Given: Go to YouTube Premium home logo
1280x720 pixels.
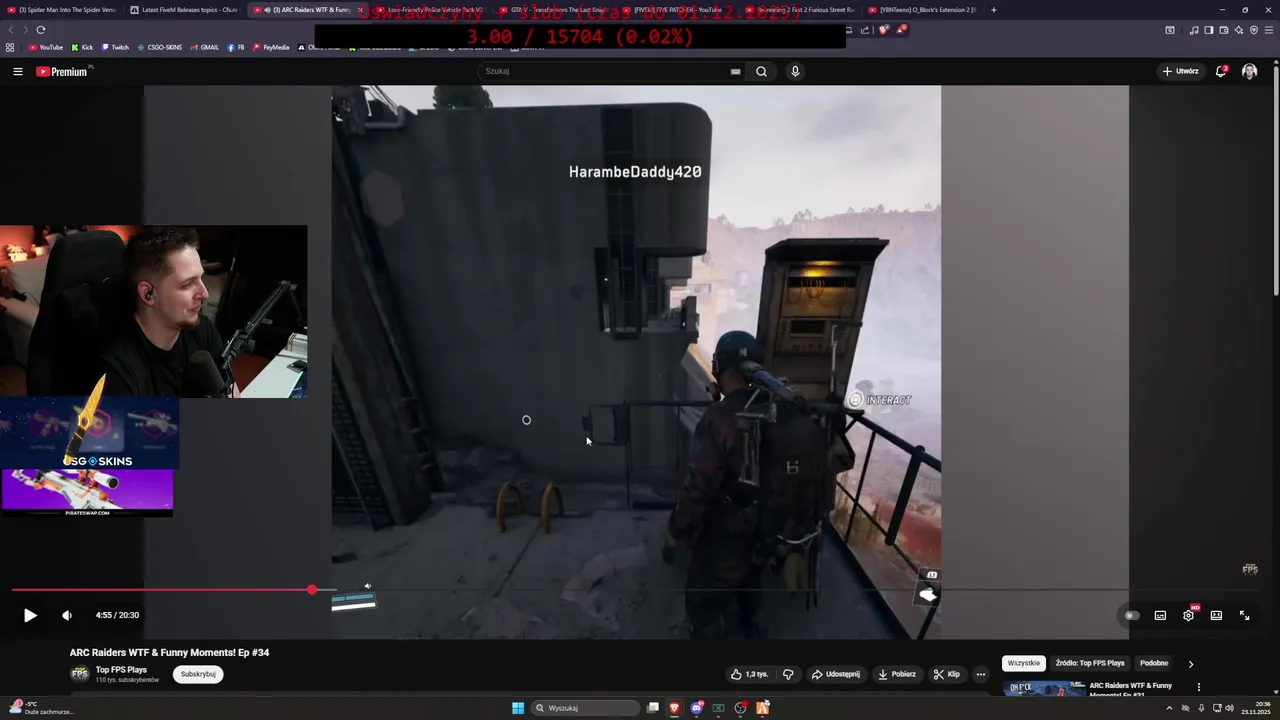Looking at the screenshot, I should 62,71.
